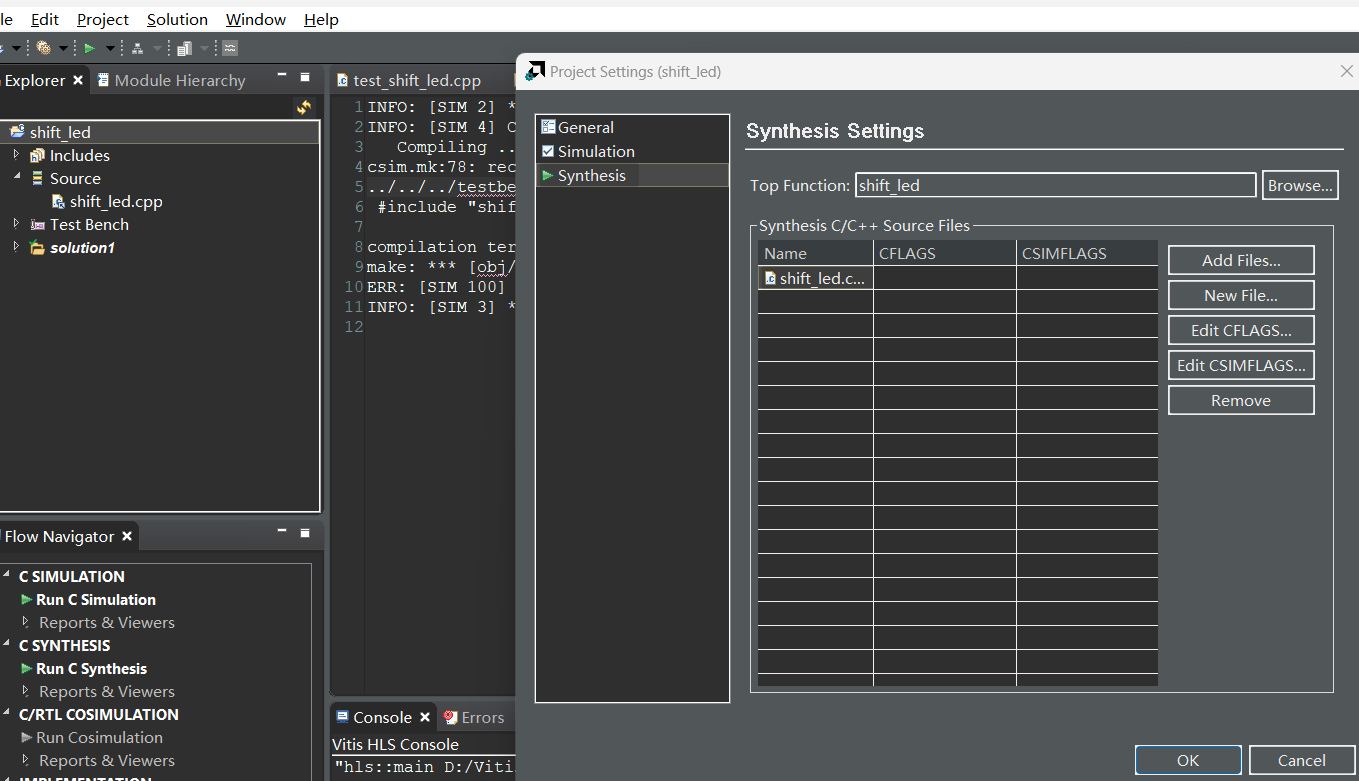
Task: Close the Project Settings dialog with X
Action: coord(1346,71)
